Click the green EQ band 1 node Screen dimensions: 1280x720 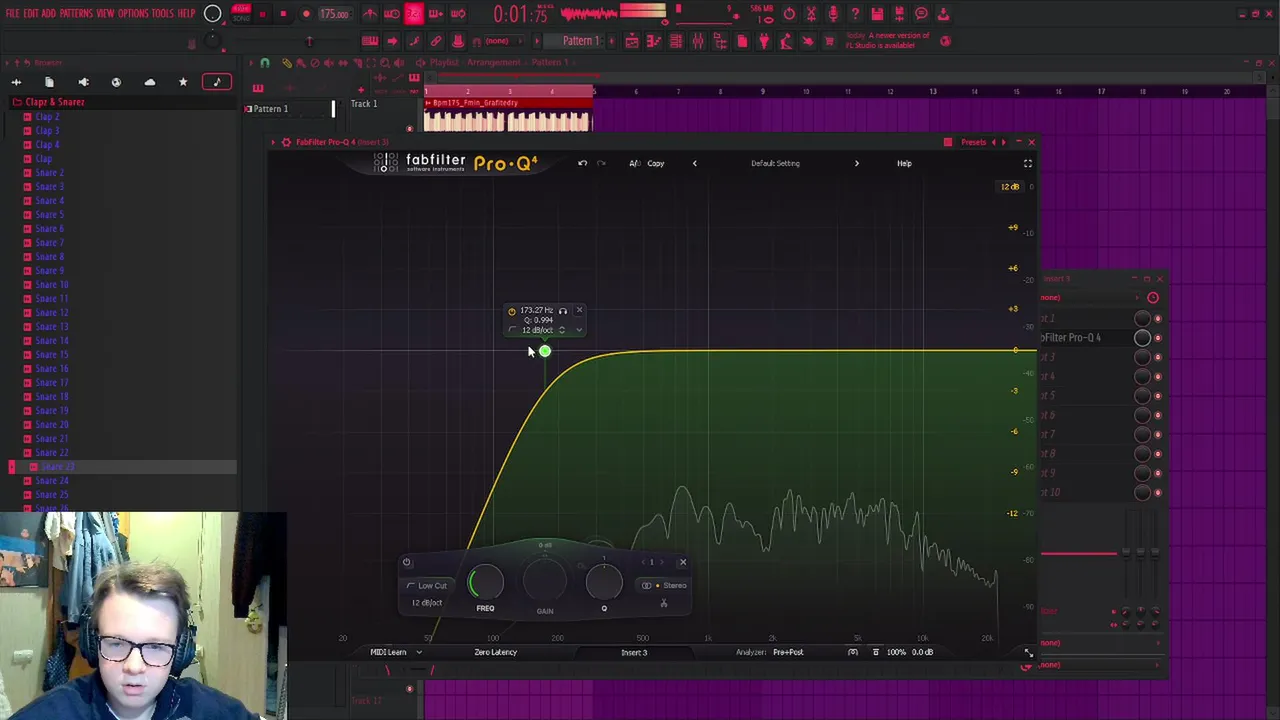click(x=545, y=351)
